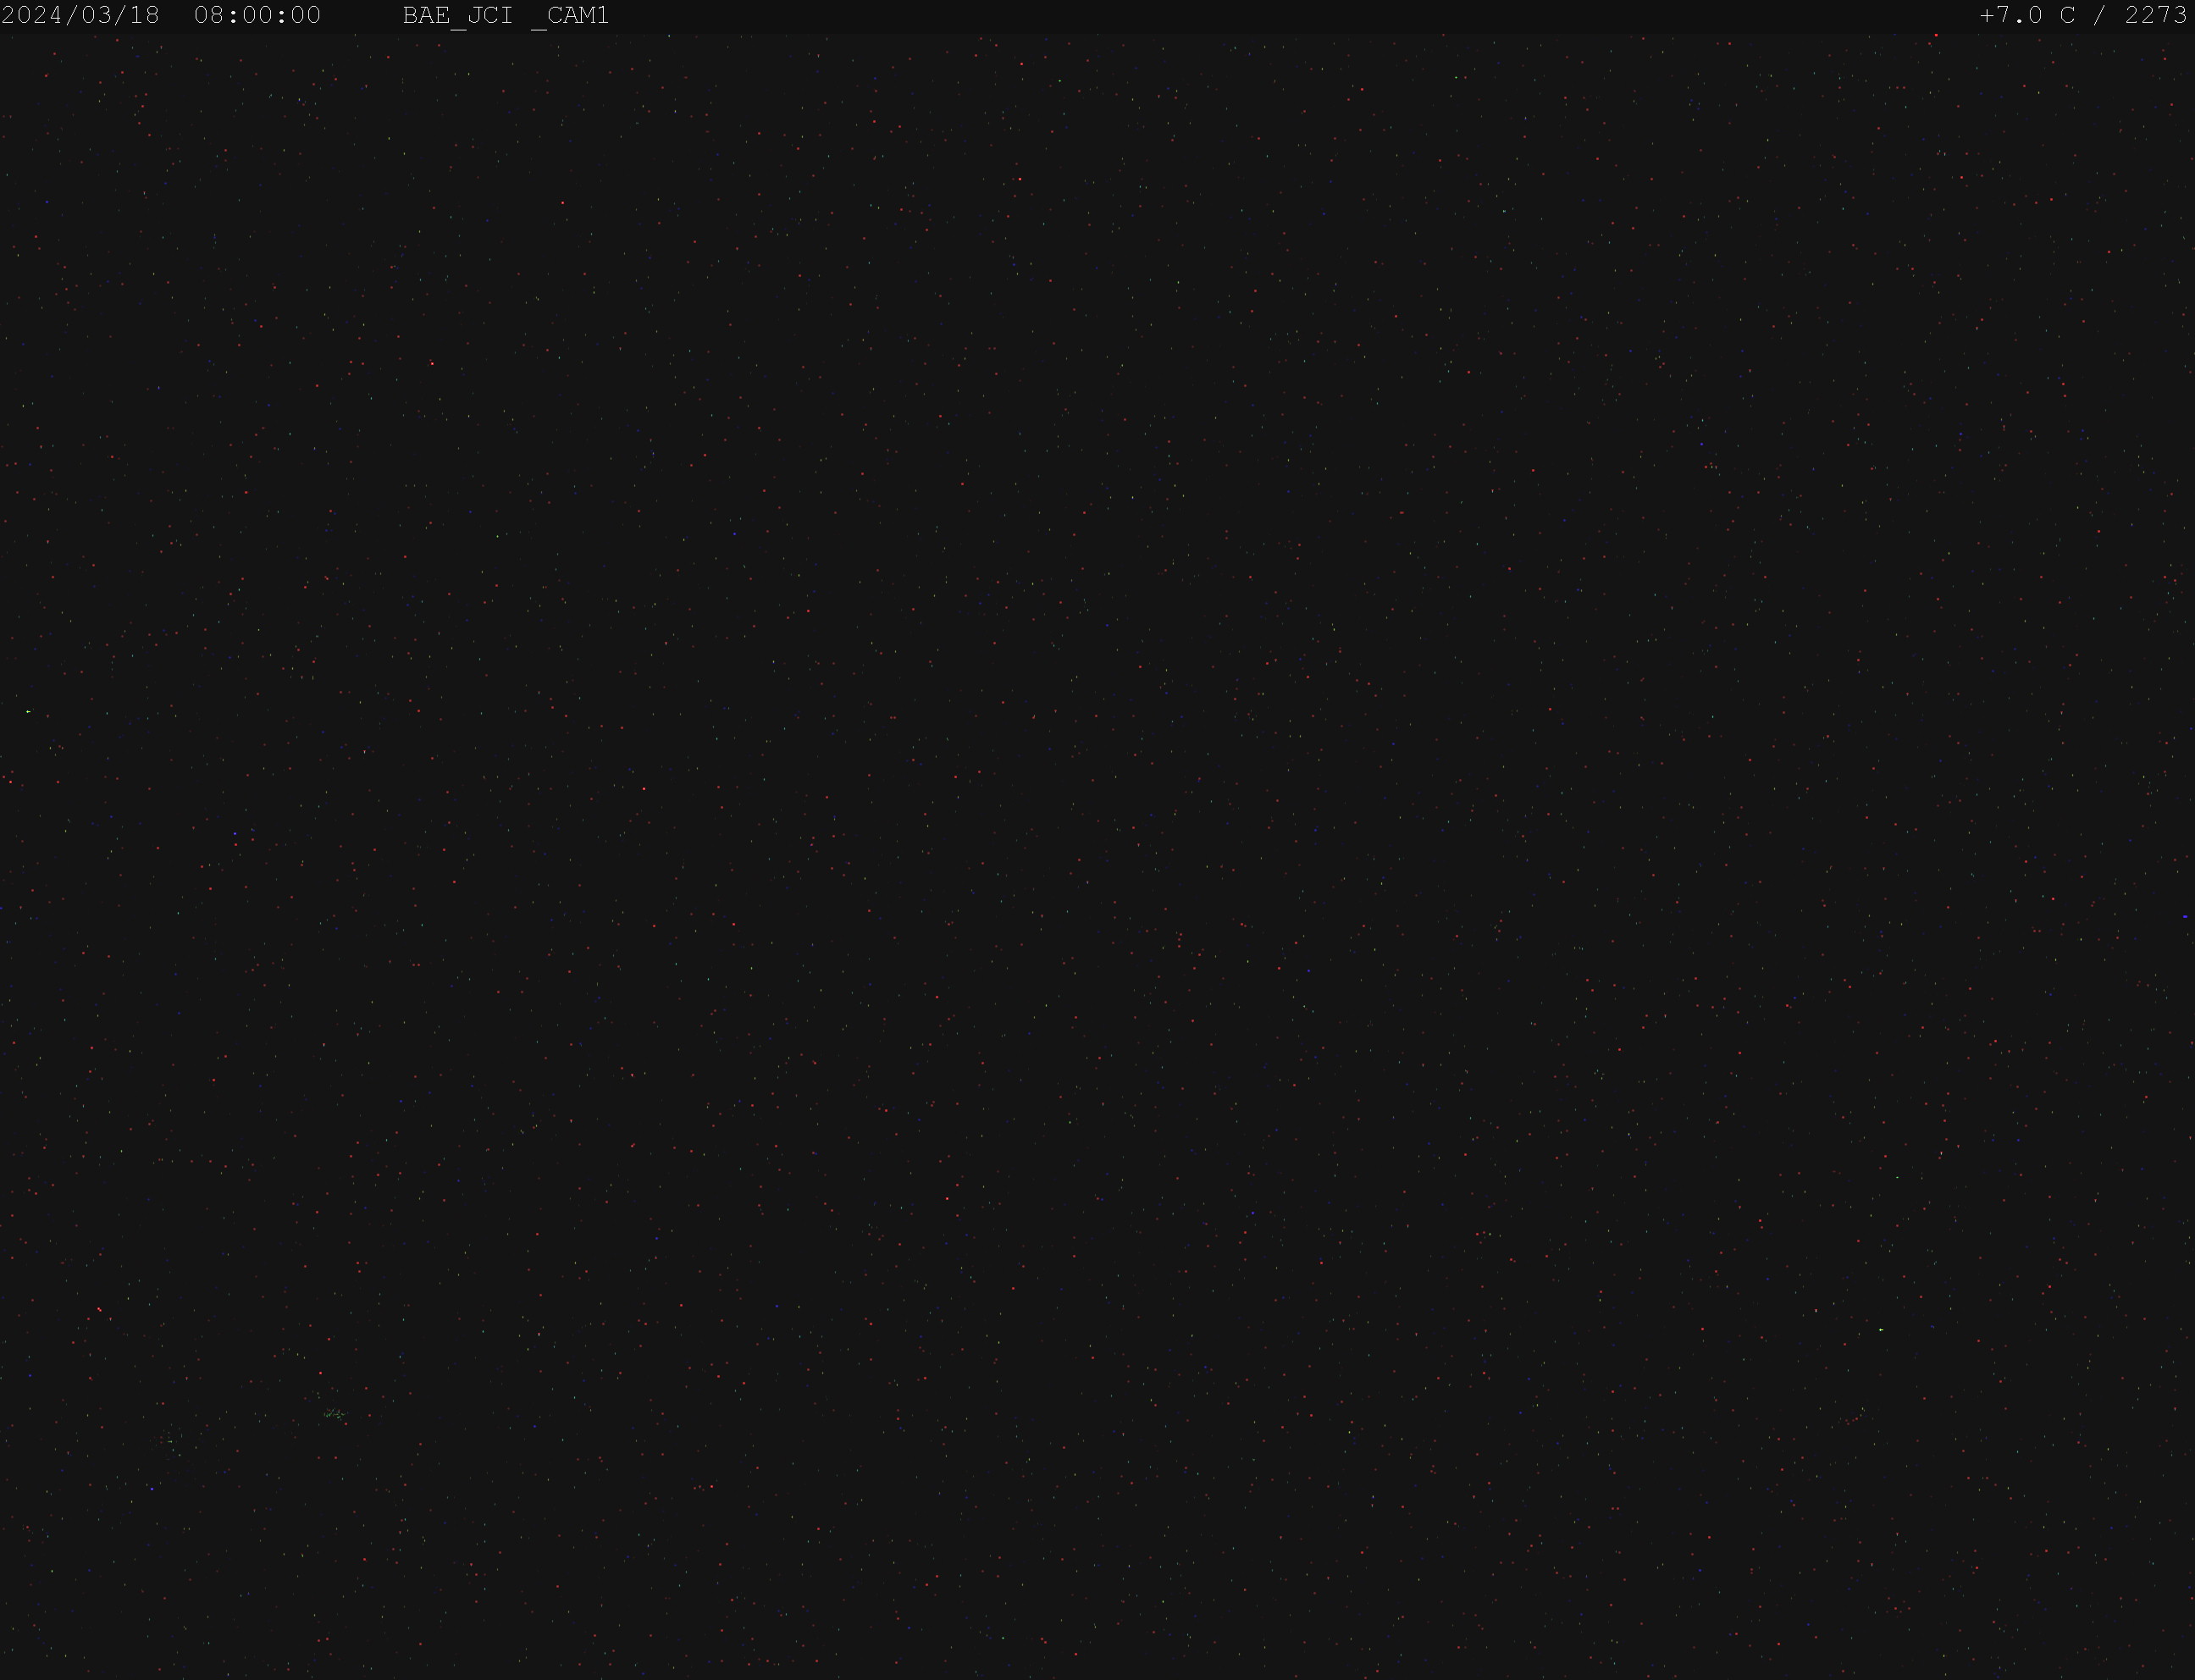Click the month 03 in the date

pos(97,15)
